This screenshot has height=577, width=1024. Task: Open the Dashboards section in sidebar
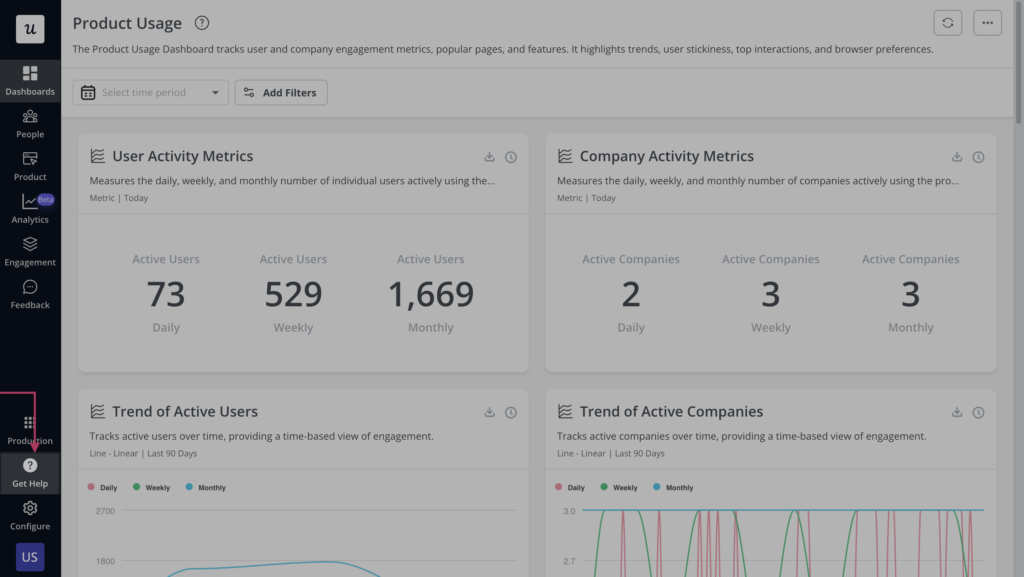30,78
